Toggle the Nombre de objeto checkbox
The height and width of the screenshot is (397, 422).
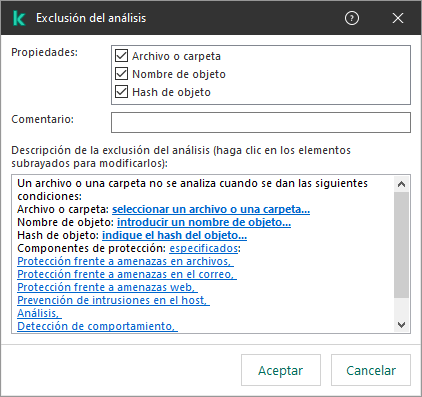(x=121, y=74)
